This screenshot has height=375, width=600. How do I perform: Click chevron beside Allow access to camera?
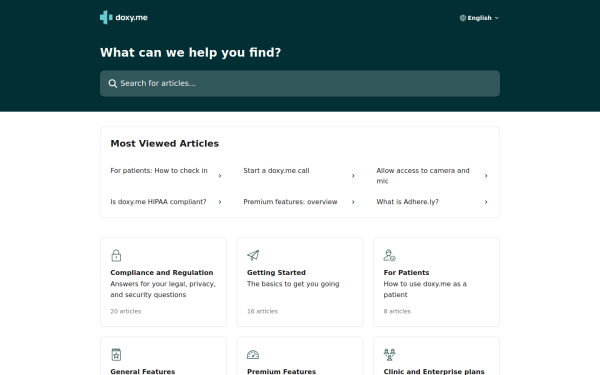486,176
